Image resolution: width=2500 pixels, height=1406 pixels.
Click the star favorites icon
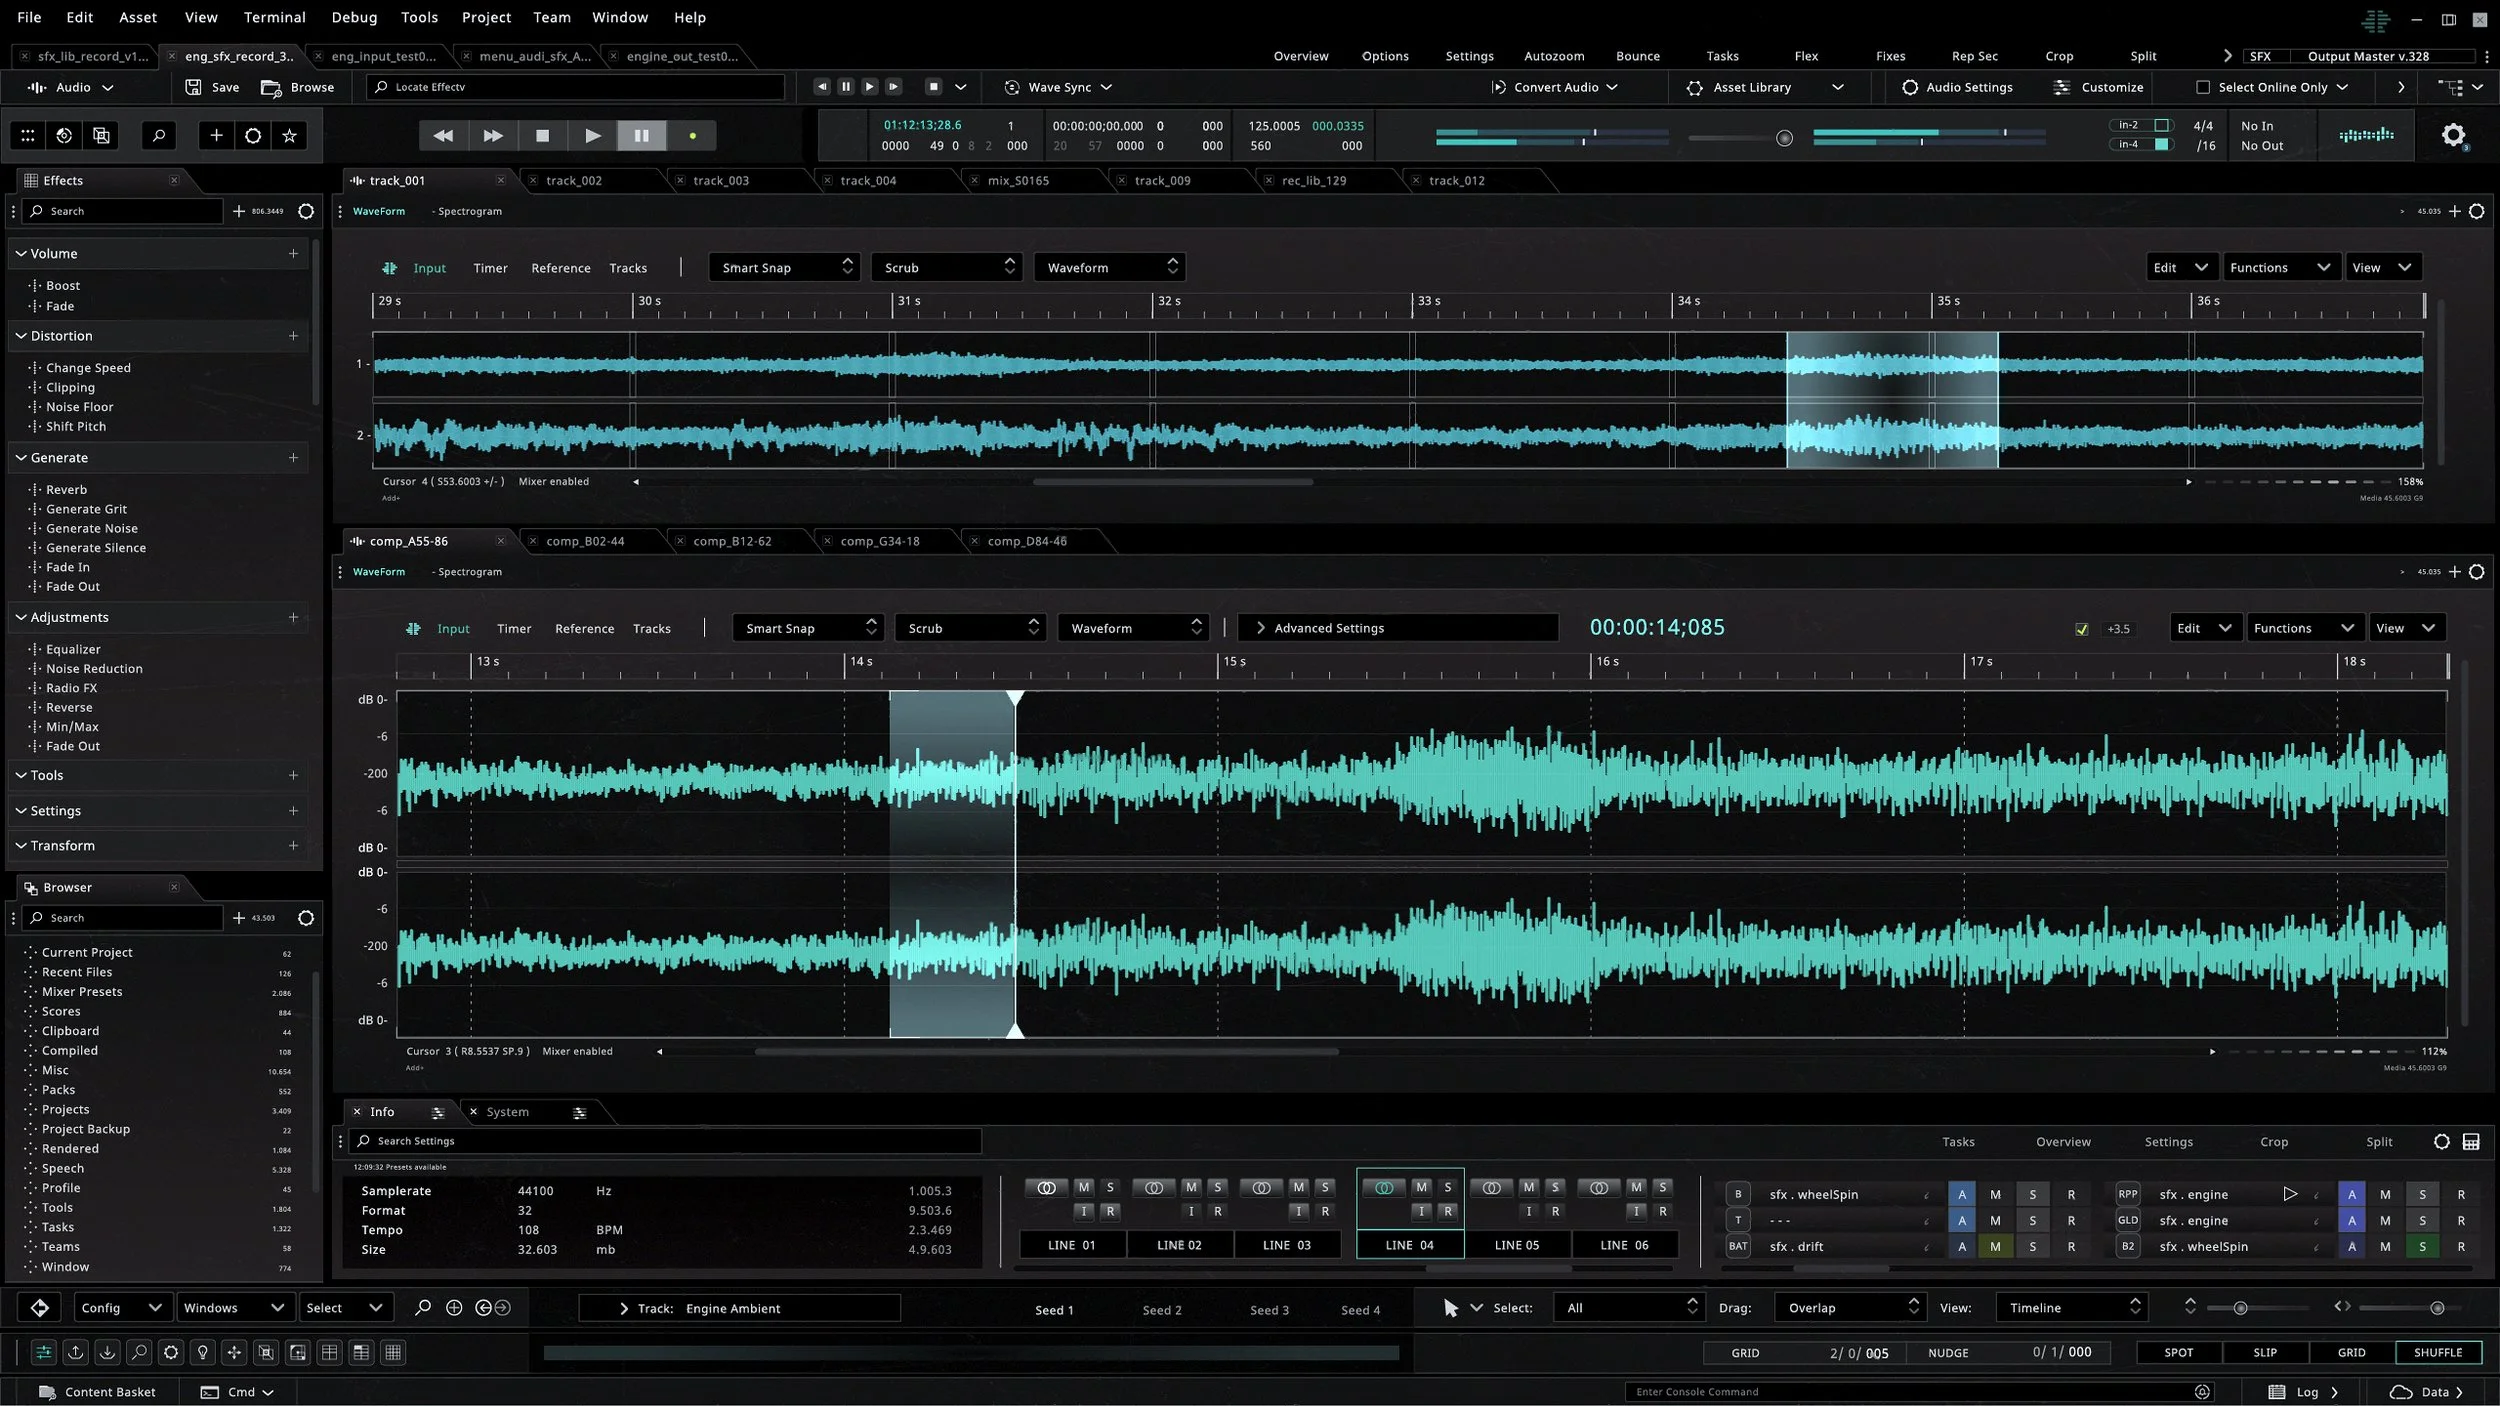pos(289,136)
